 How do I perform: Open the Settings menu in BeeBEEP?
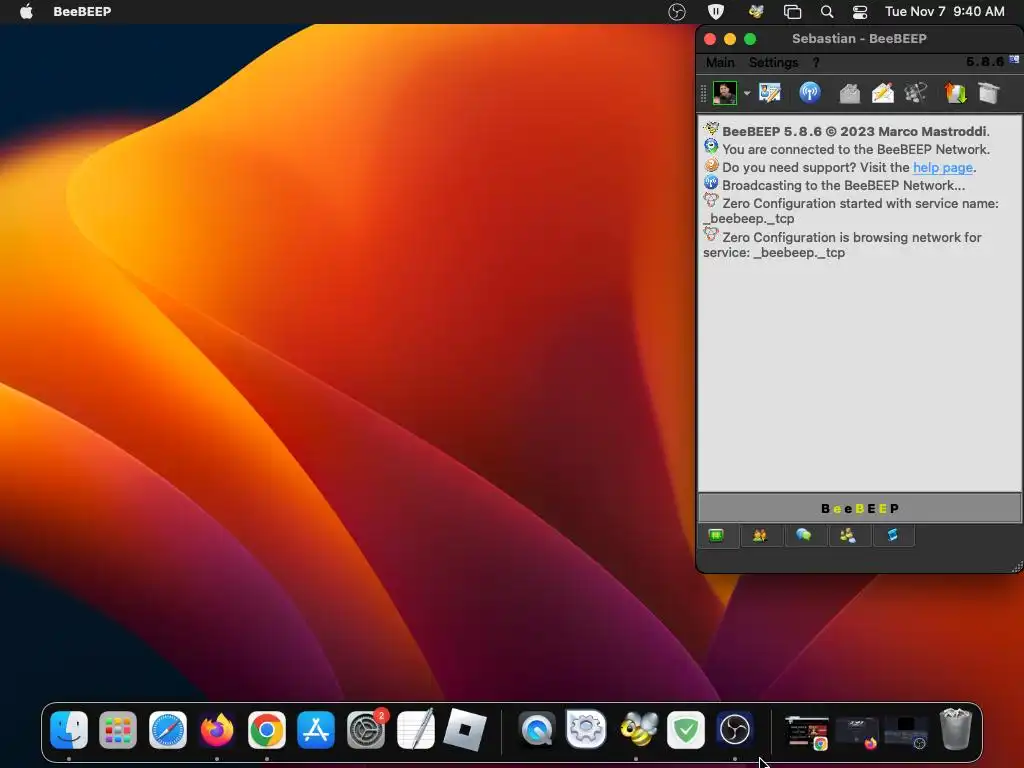pos(773,62)
